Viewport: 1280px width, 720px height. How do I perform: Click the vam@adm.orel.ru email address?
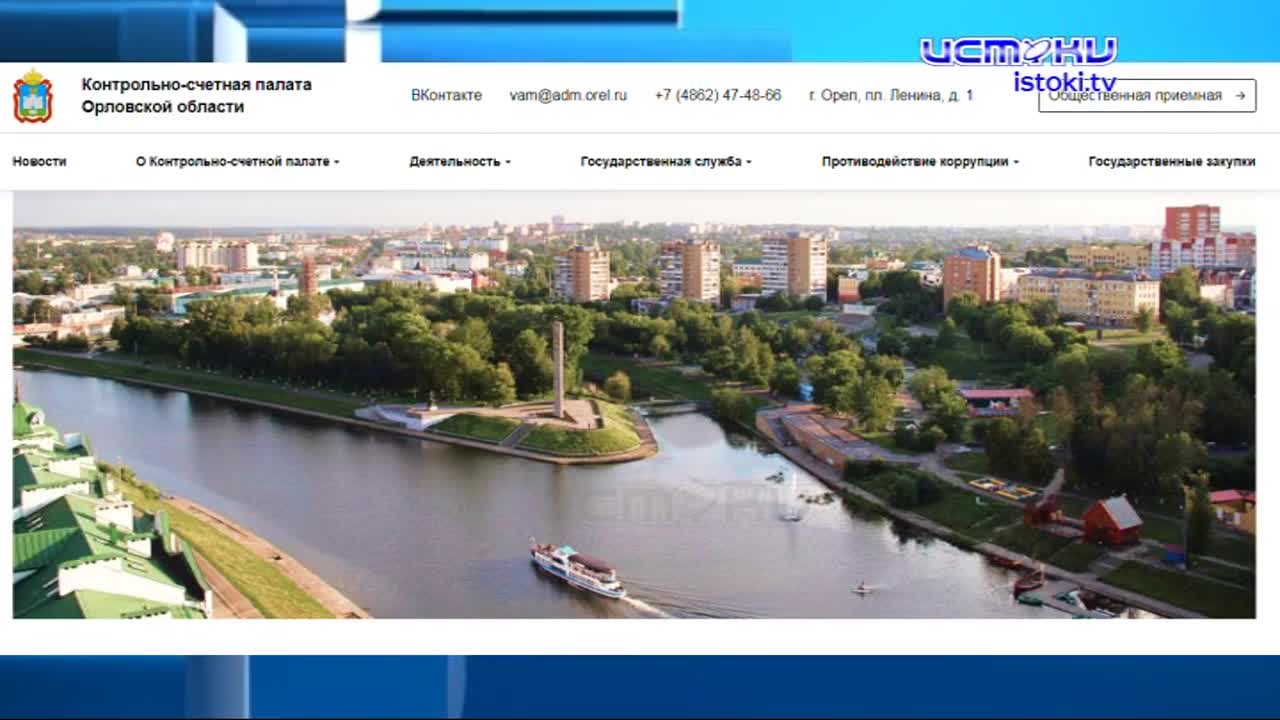point(570,95)
